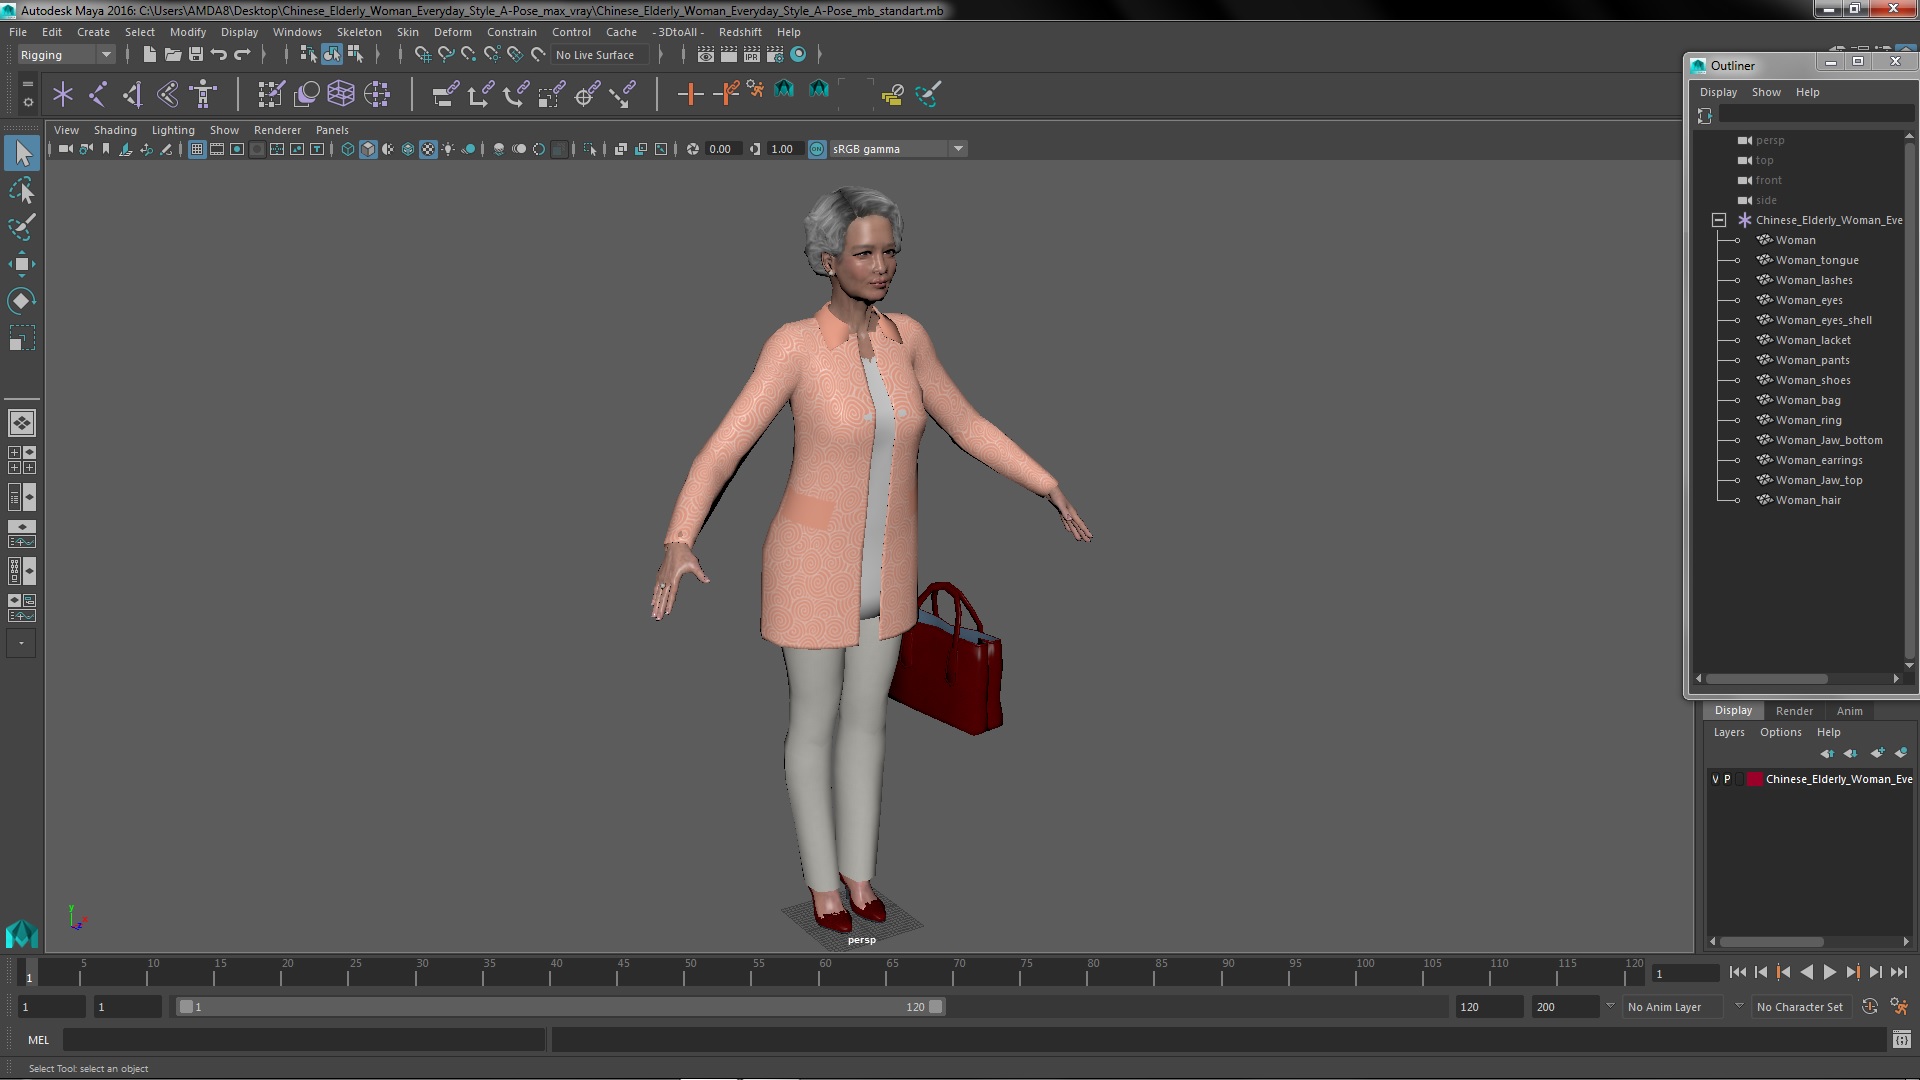The height and width of the screenshot is (1080, 1920).
Task: Open the File menu
Action: click(x=18, y=32)
